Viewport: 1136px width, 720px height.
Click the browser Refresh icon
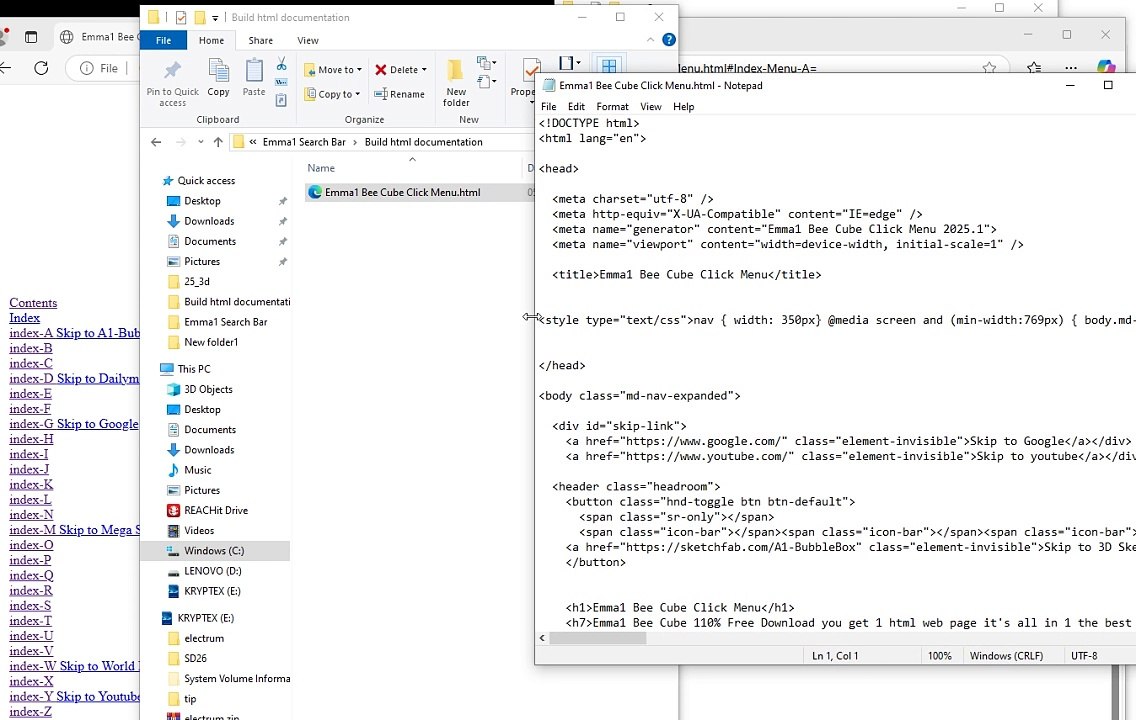coord(41,68)
